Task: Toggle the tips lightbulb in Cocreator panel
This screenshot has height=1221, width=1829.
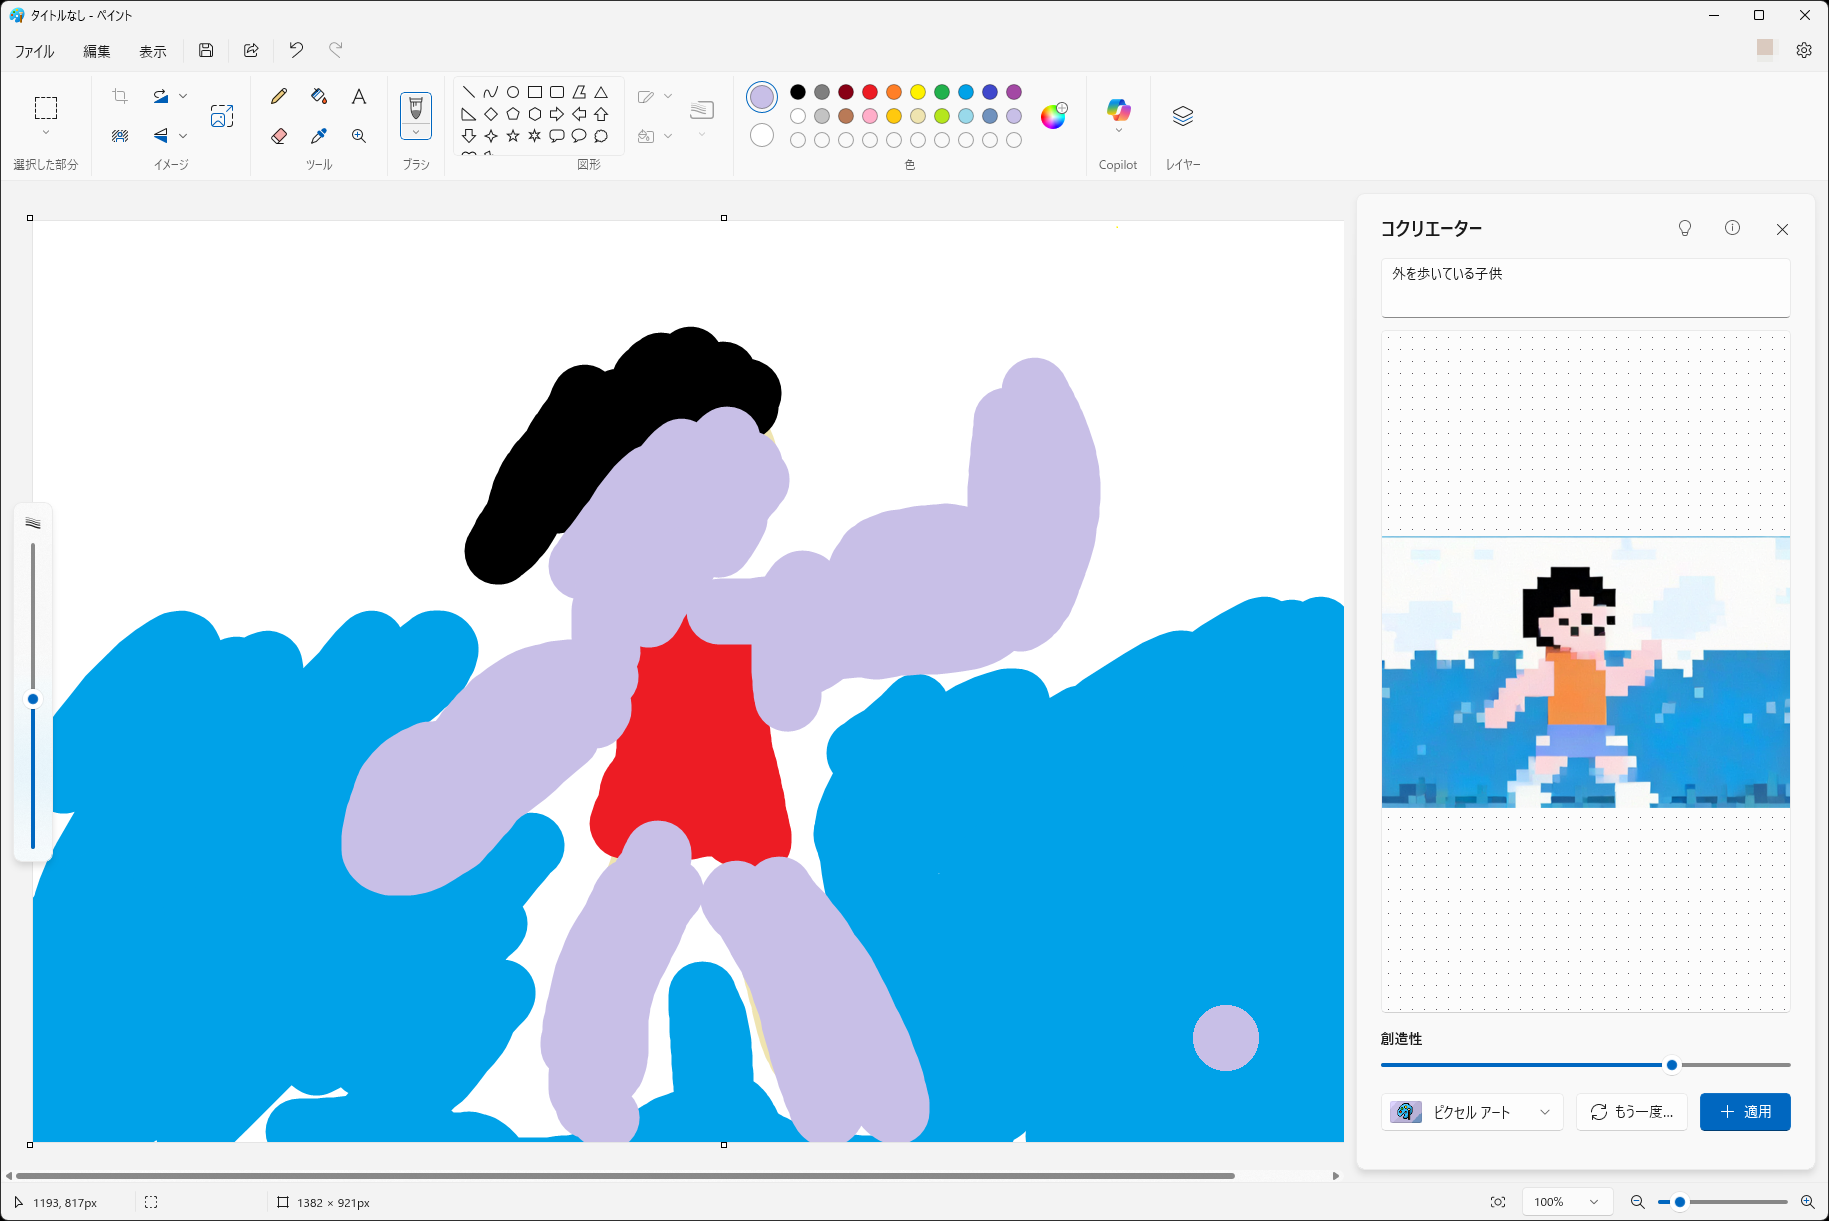Action: [x=1685, y=228]
